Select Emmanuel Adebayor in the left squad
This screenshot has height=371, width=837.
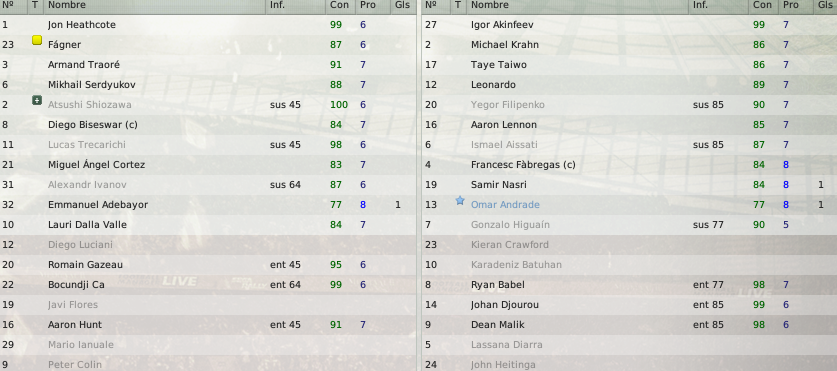(x=208, y=205)
